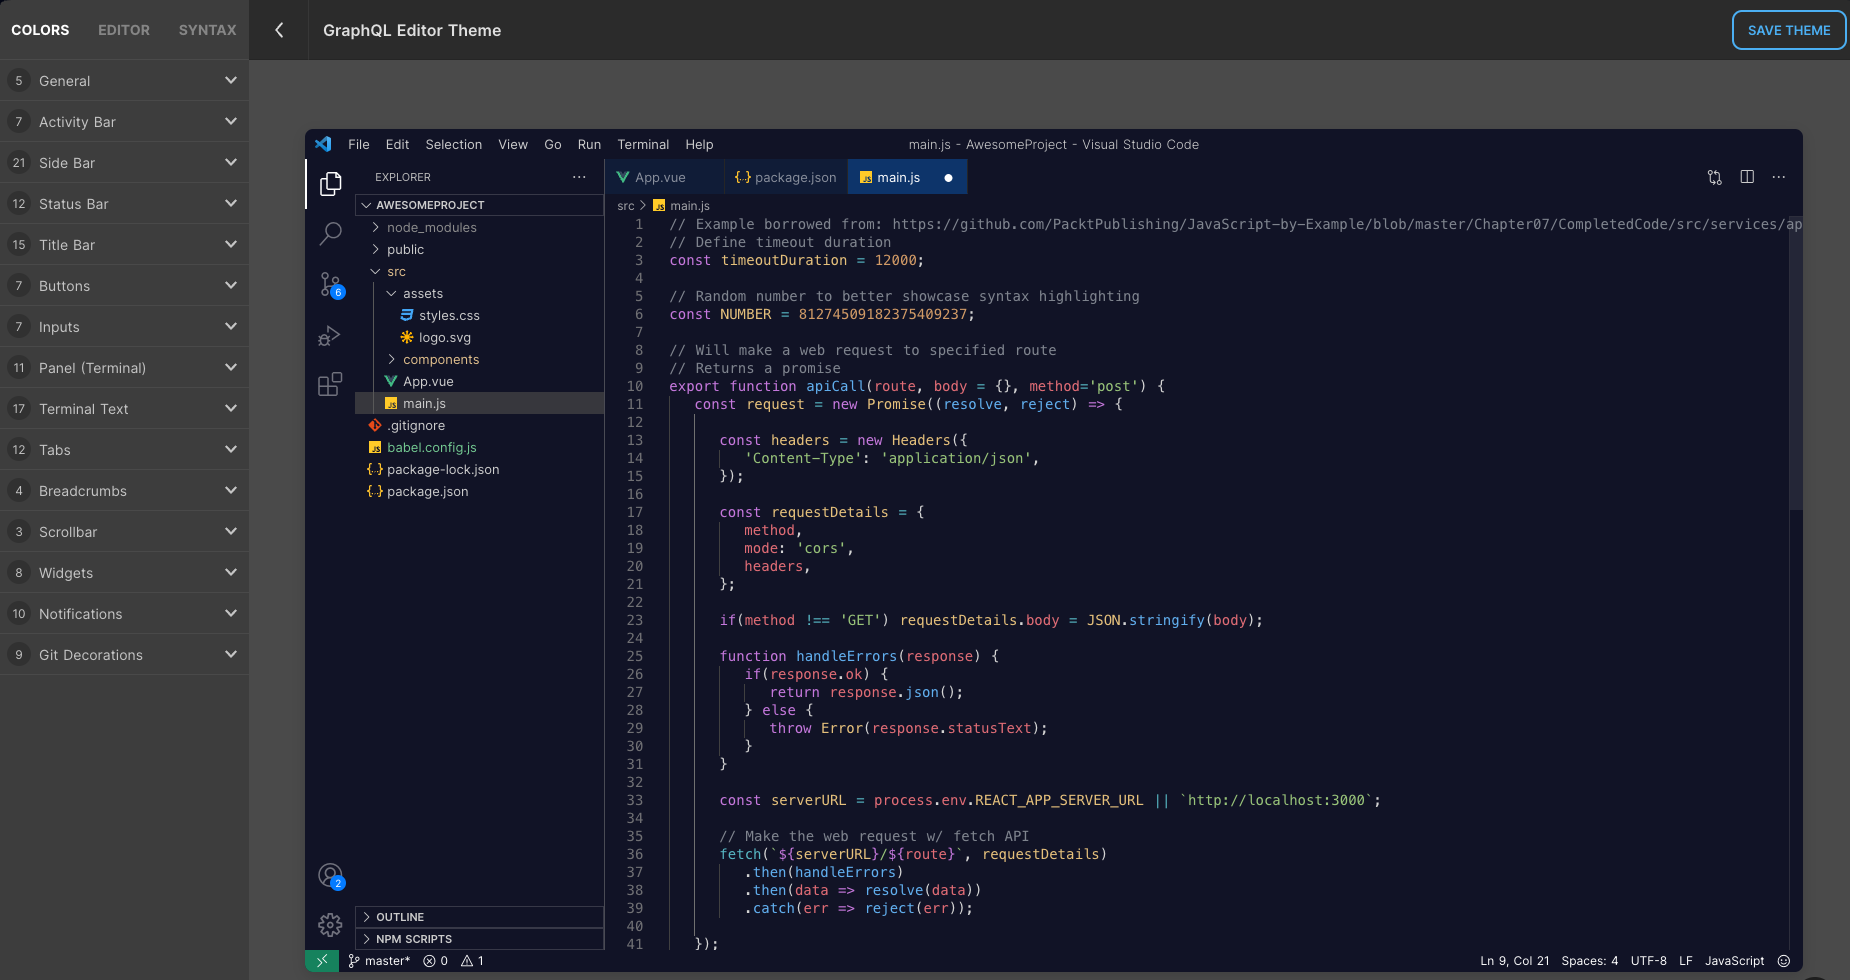
Task: Click the errors count in status bar
Action: click(x=436, y=961)
